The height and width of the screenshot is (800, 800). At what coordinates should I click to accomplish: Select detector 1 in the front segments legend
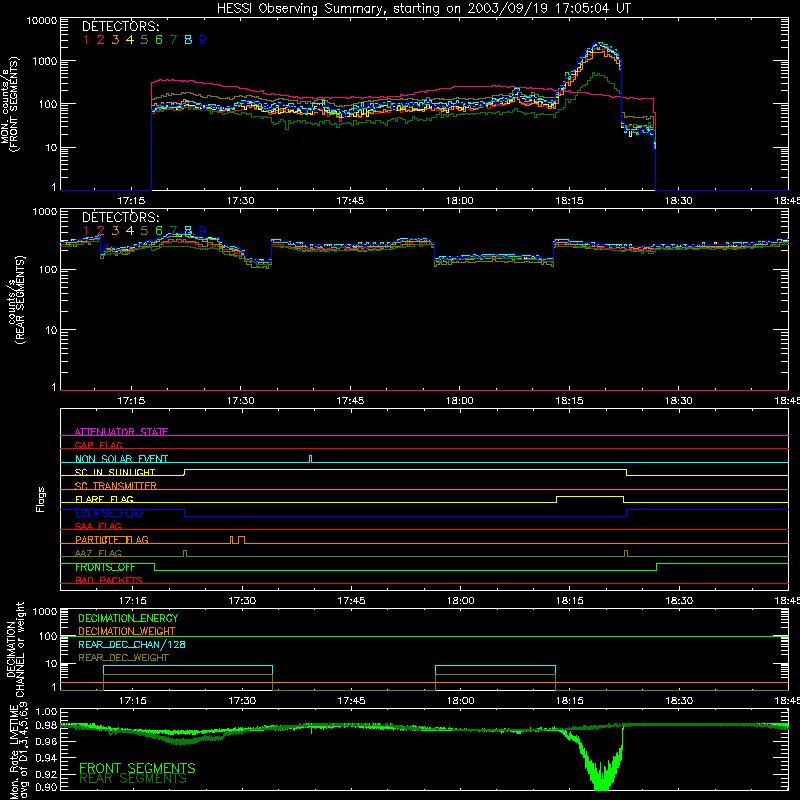(86, 40)
